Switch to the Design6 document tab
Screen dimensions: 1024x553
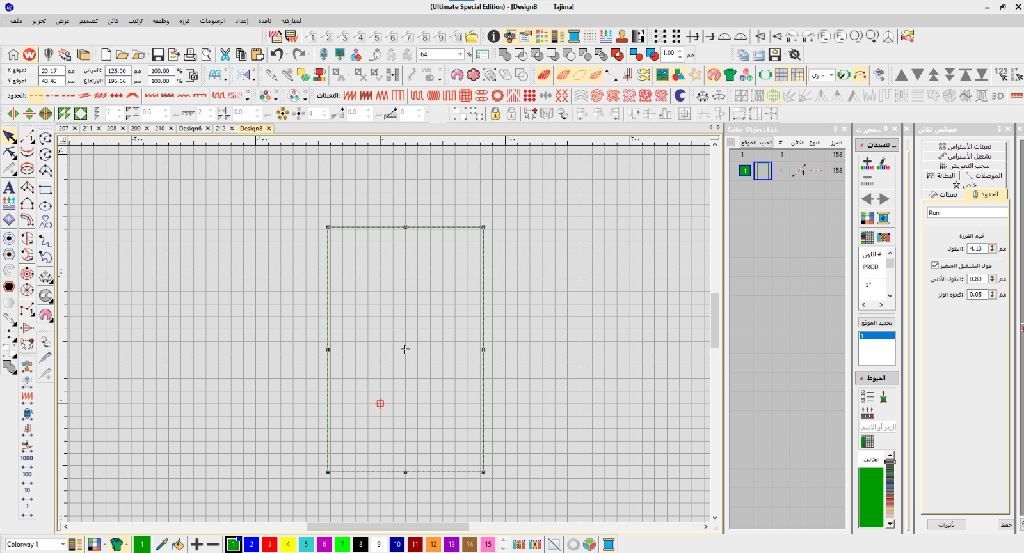click(x=189, y=128)
